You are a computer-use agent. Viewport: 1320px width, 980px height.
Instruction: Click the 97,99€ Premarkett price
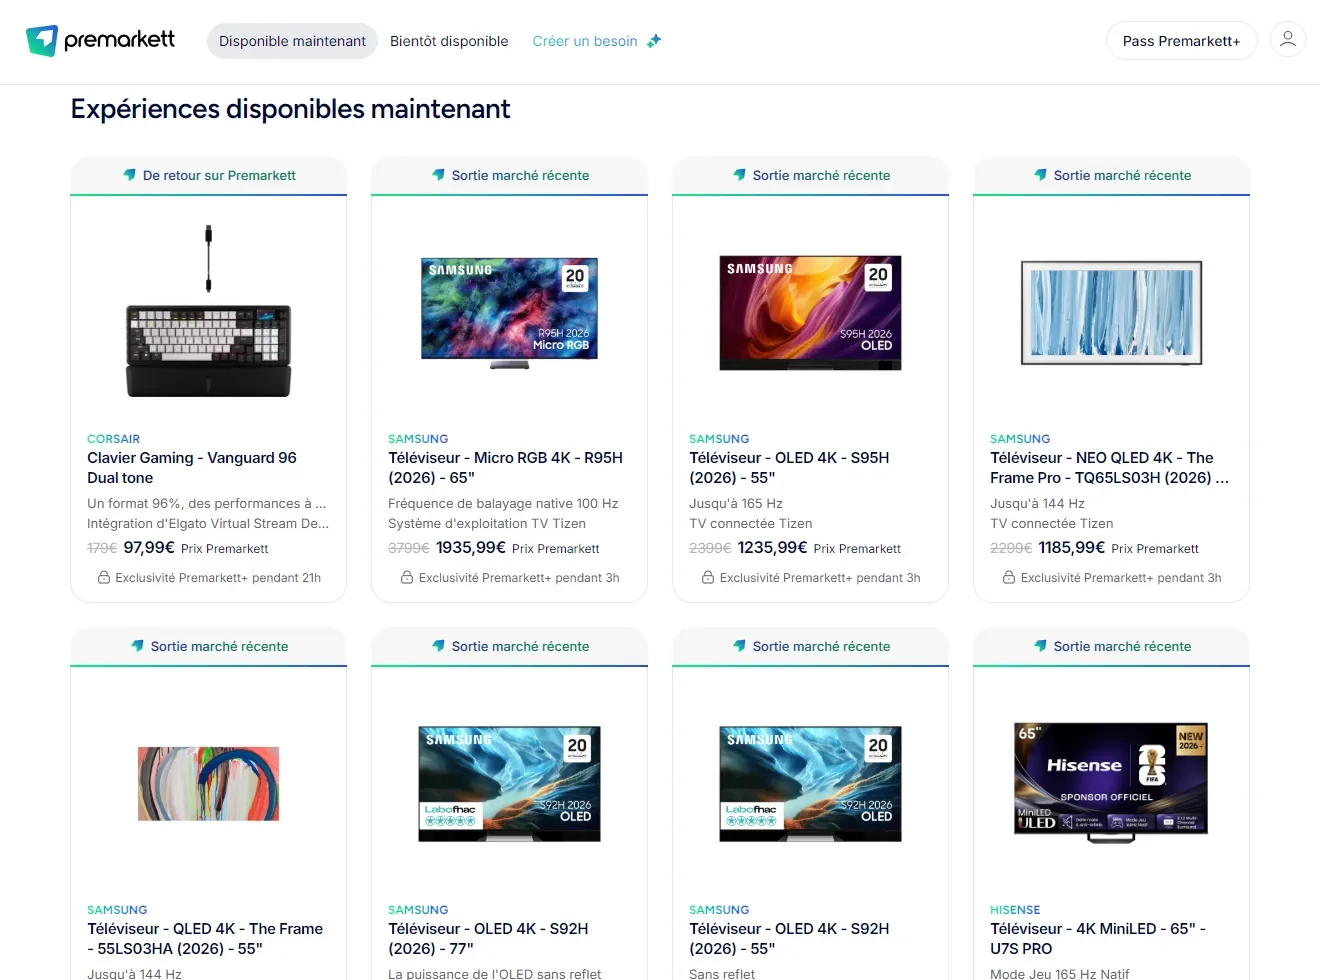(149, 548)
